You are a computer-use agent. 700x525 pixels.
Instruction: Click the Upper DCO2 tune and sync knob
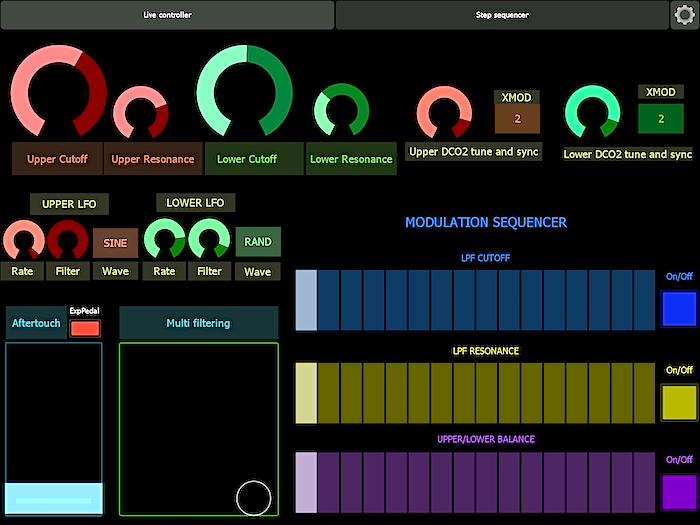pos(444,112)
